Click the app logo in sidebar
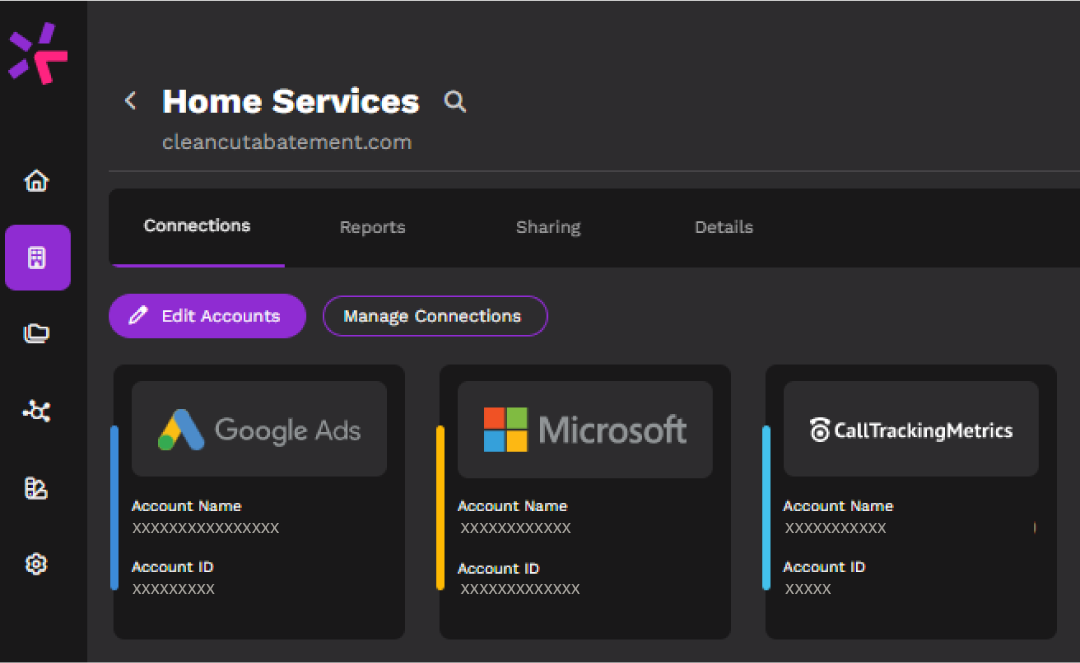The height and width of the screenshot is (663, 1080). 38,54
